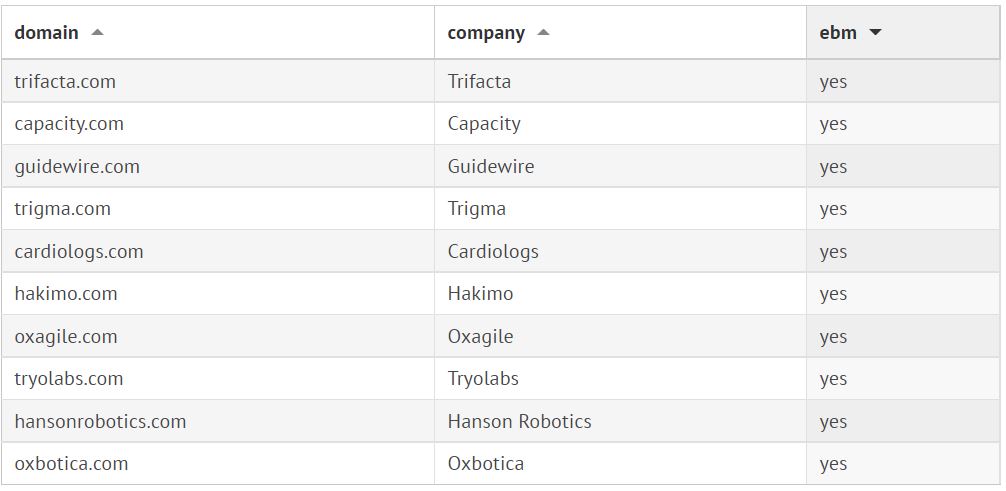Select the Oxbotica company cell
This screenshot has width=1006, height=491.
485,464
